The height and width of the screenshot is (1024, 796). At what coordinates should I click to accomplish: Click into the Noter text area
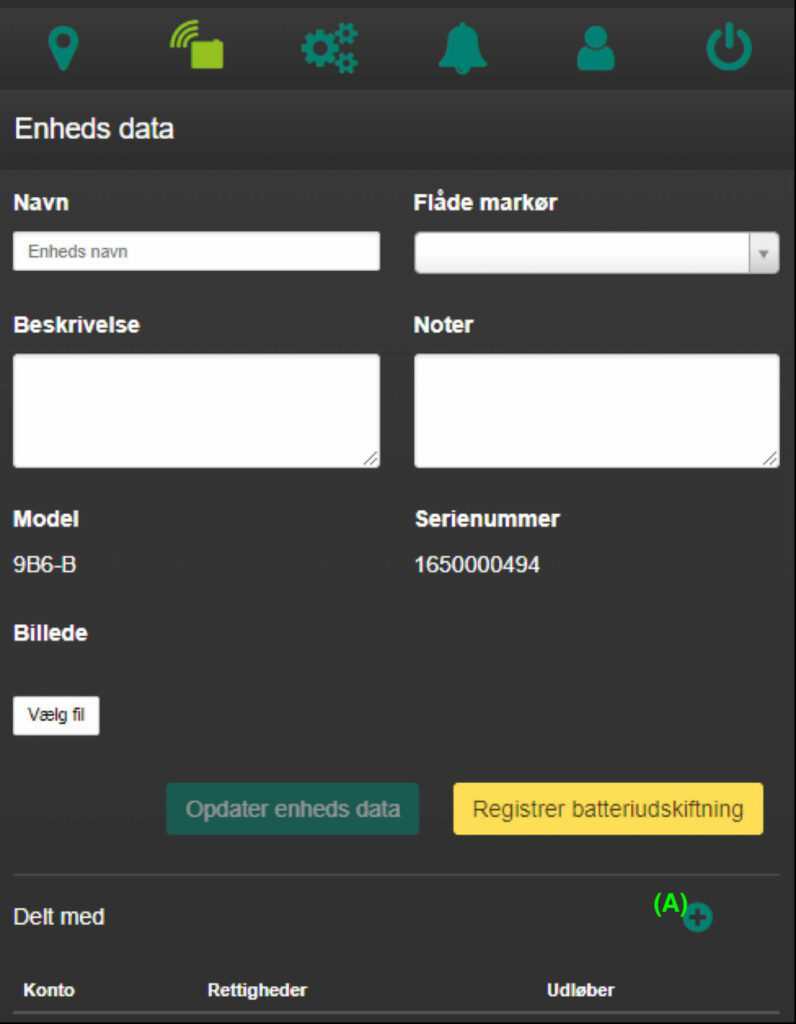coord(596,411)
